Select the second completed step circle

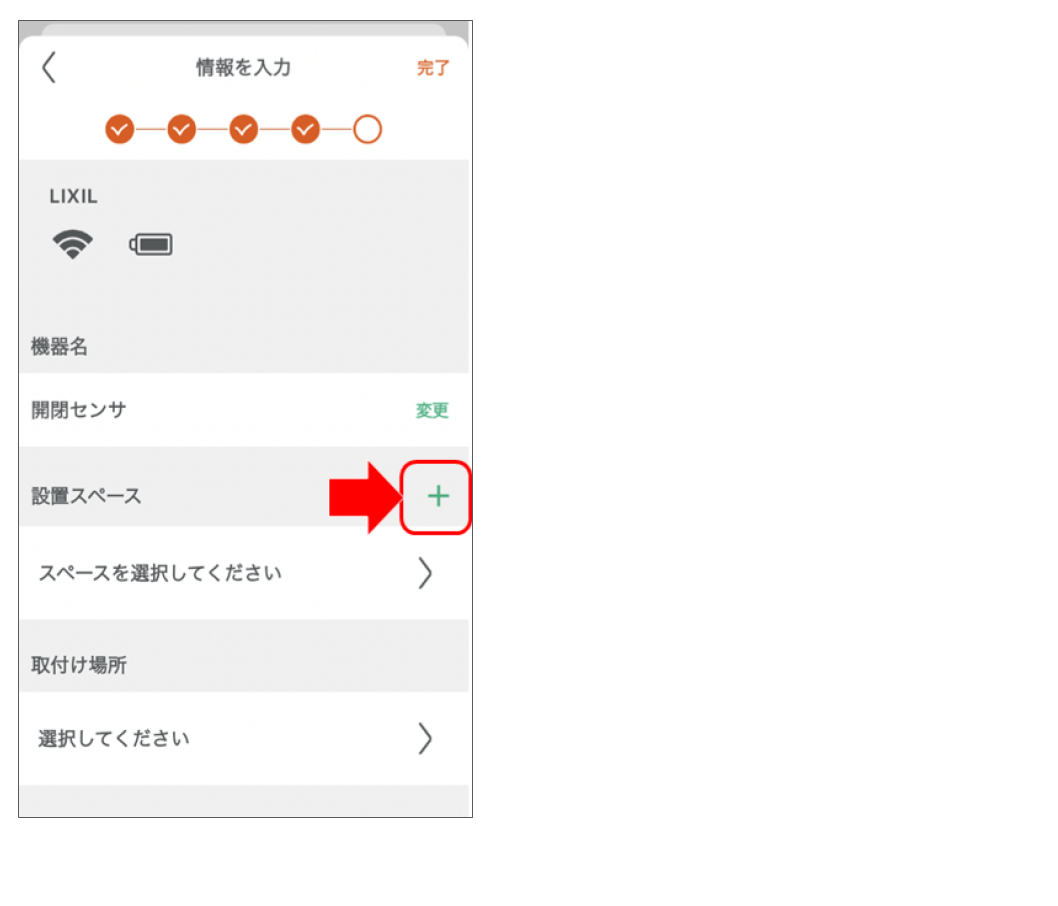182,129
